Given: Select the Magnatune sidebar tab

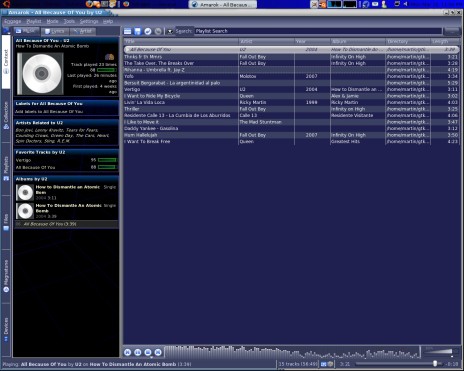Looking at the screenshot, I should coord(6,276).
